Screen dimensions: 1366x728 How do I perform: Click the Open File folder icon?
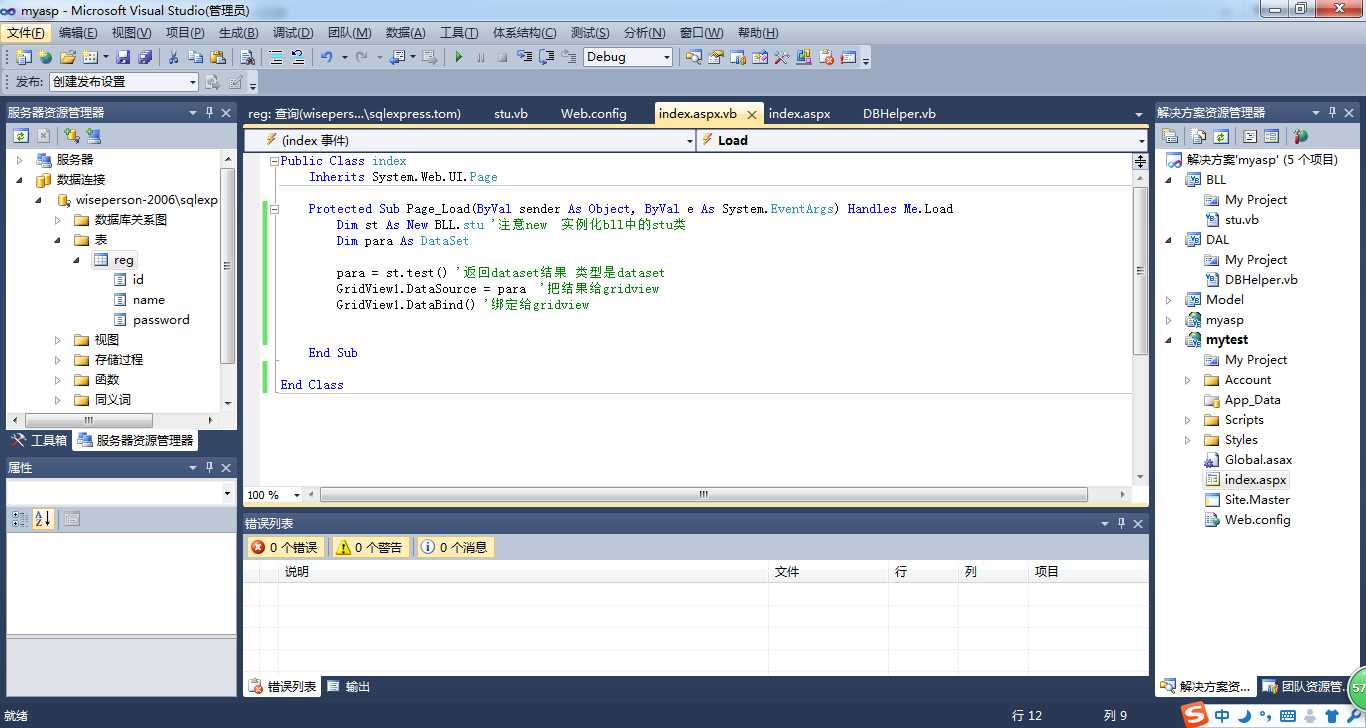click(67, 57)
